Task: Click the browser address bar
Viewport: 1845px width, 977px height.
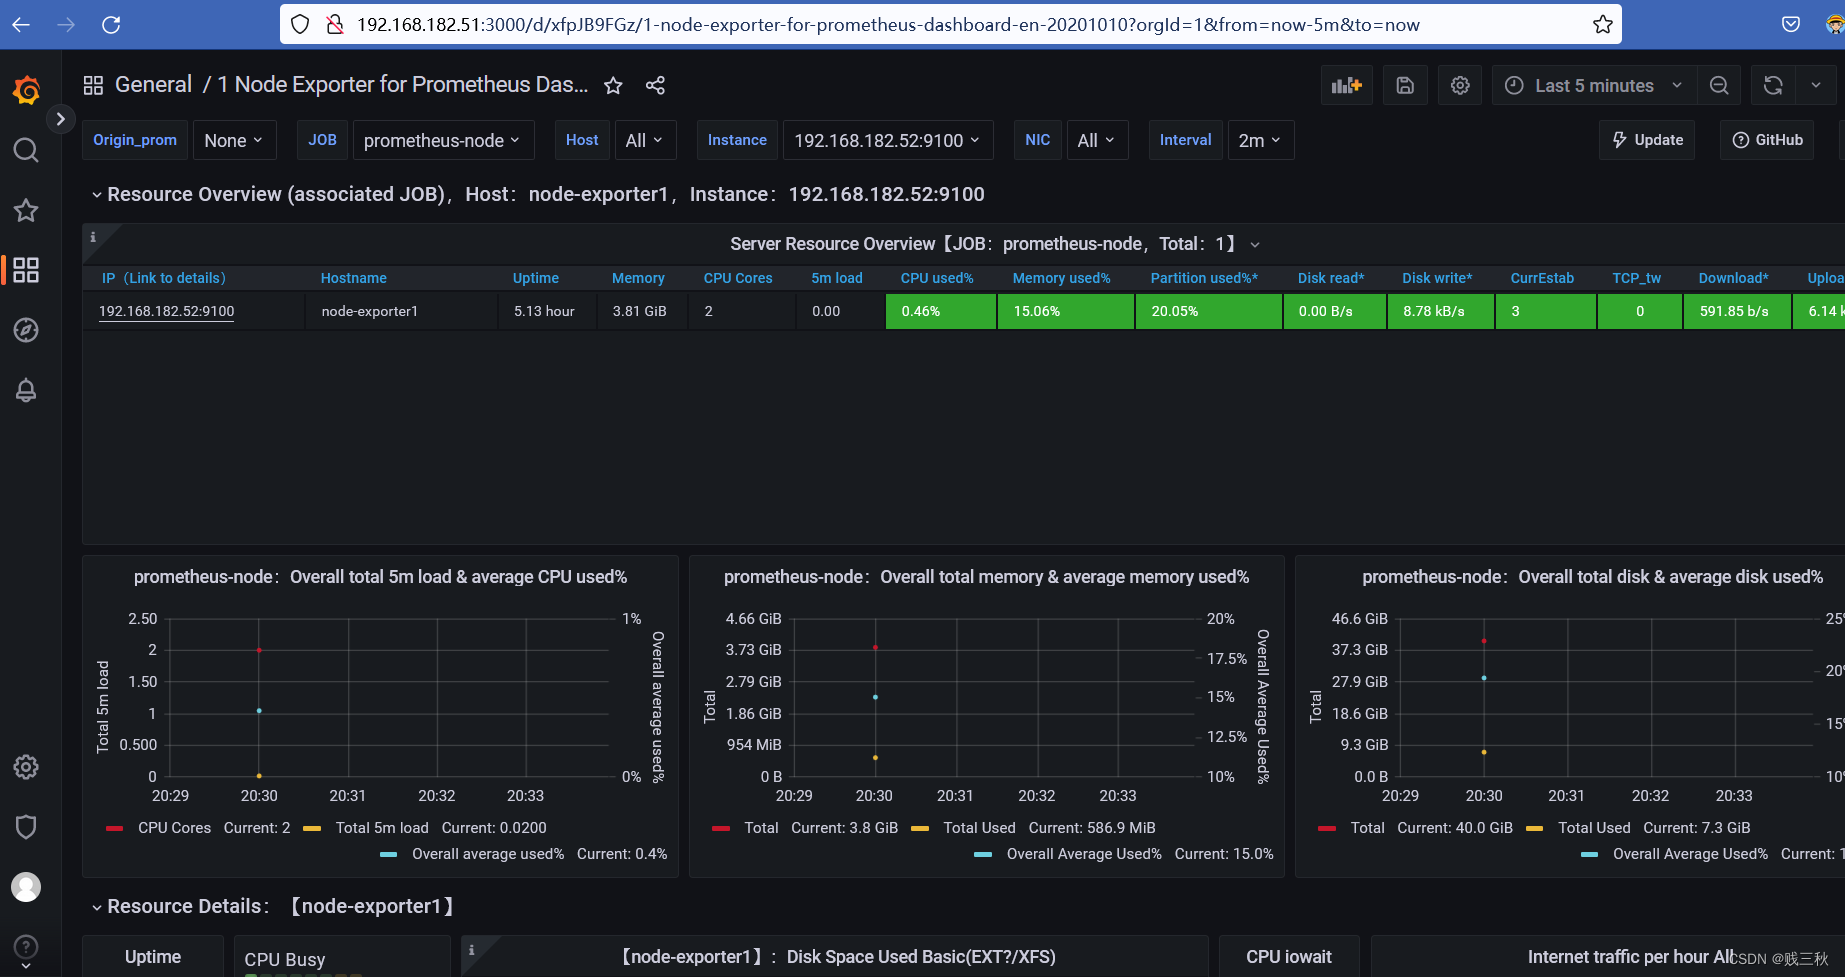Action: pyautogui.click(x=900, y=24)
